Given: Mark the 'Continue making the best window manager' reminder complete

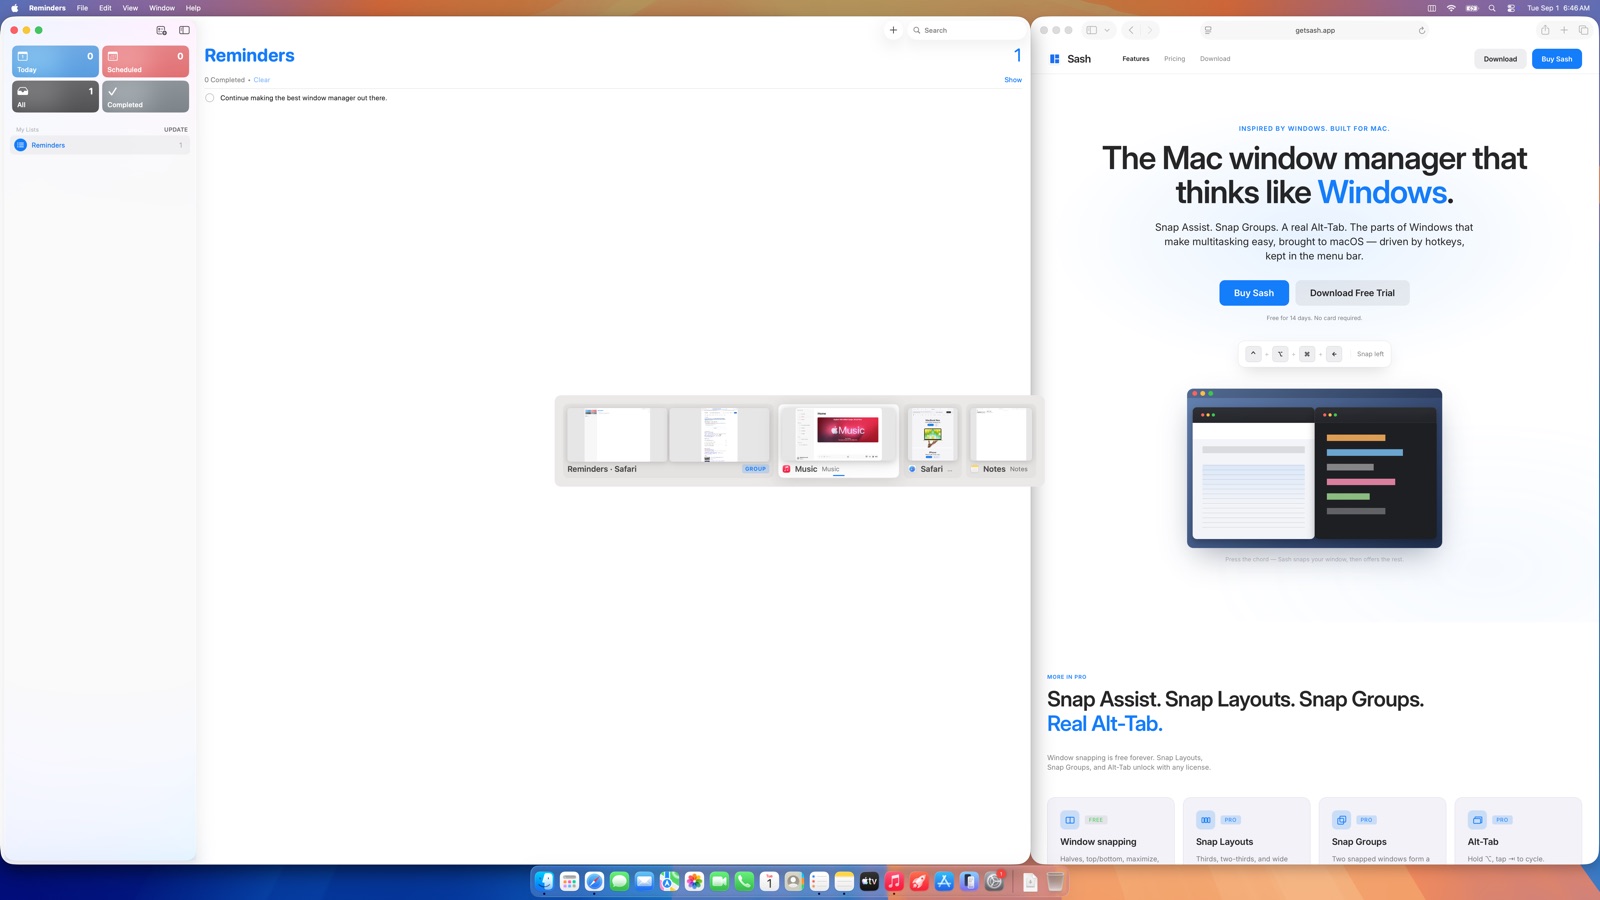Looking at the screenshot, I should pos(210,98).
